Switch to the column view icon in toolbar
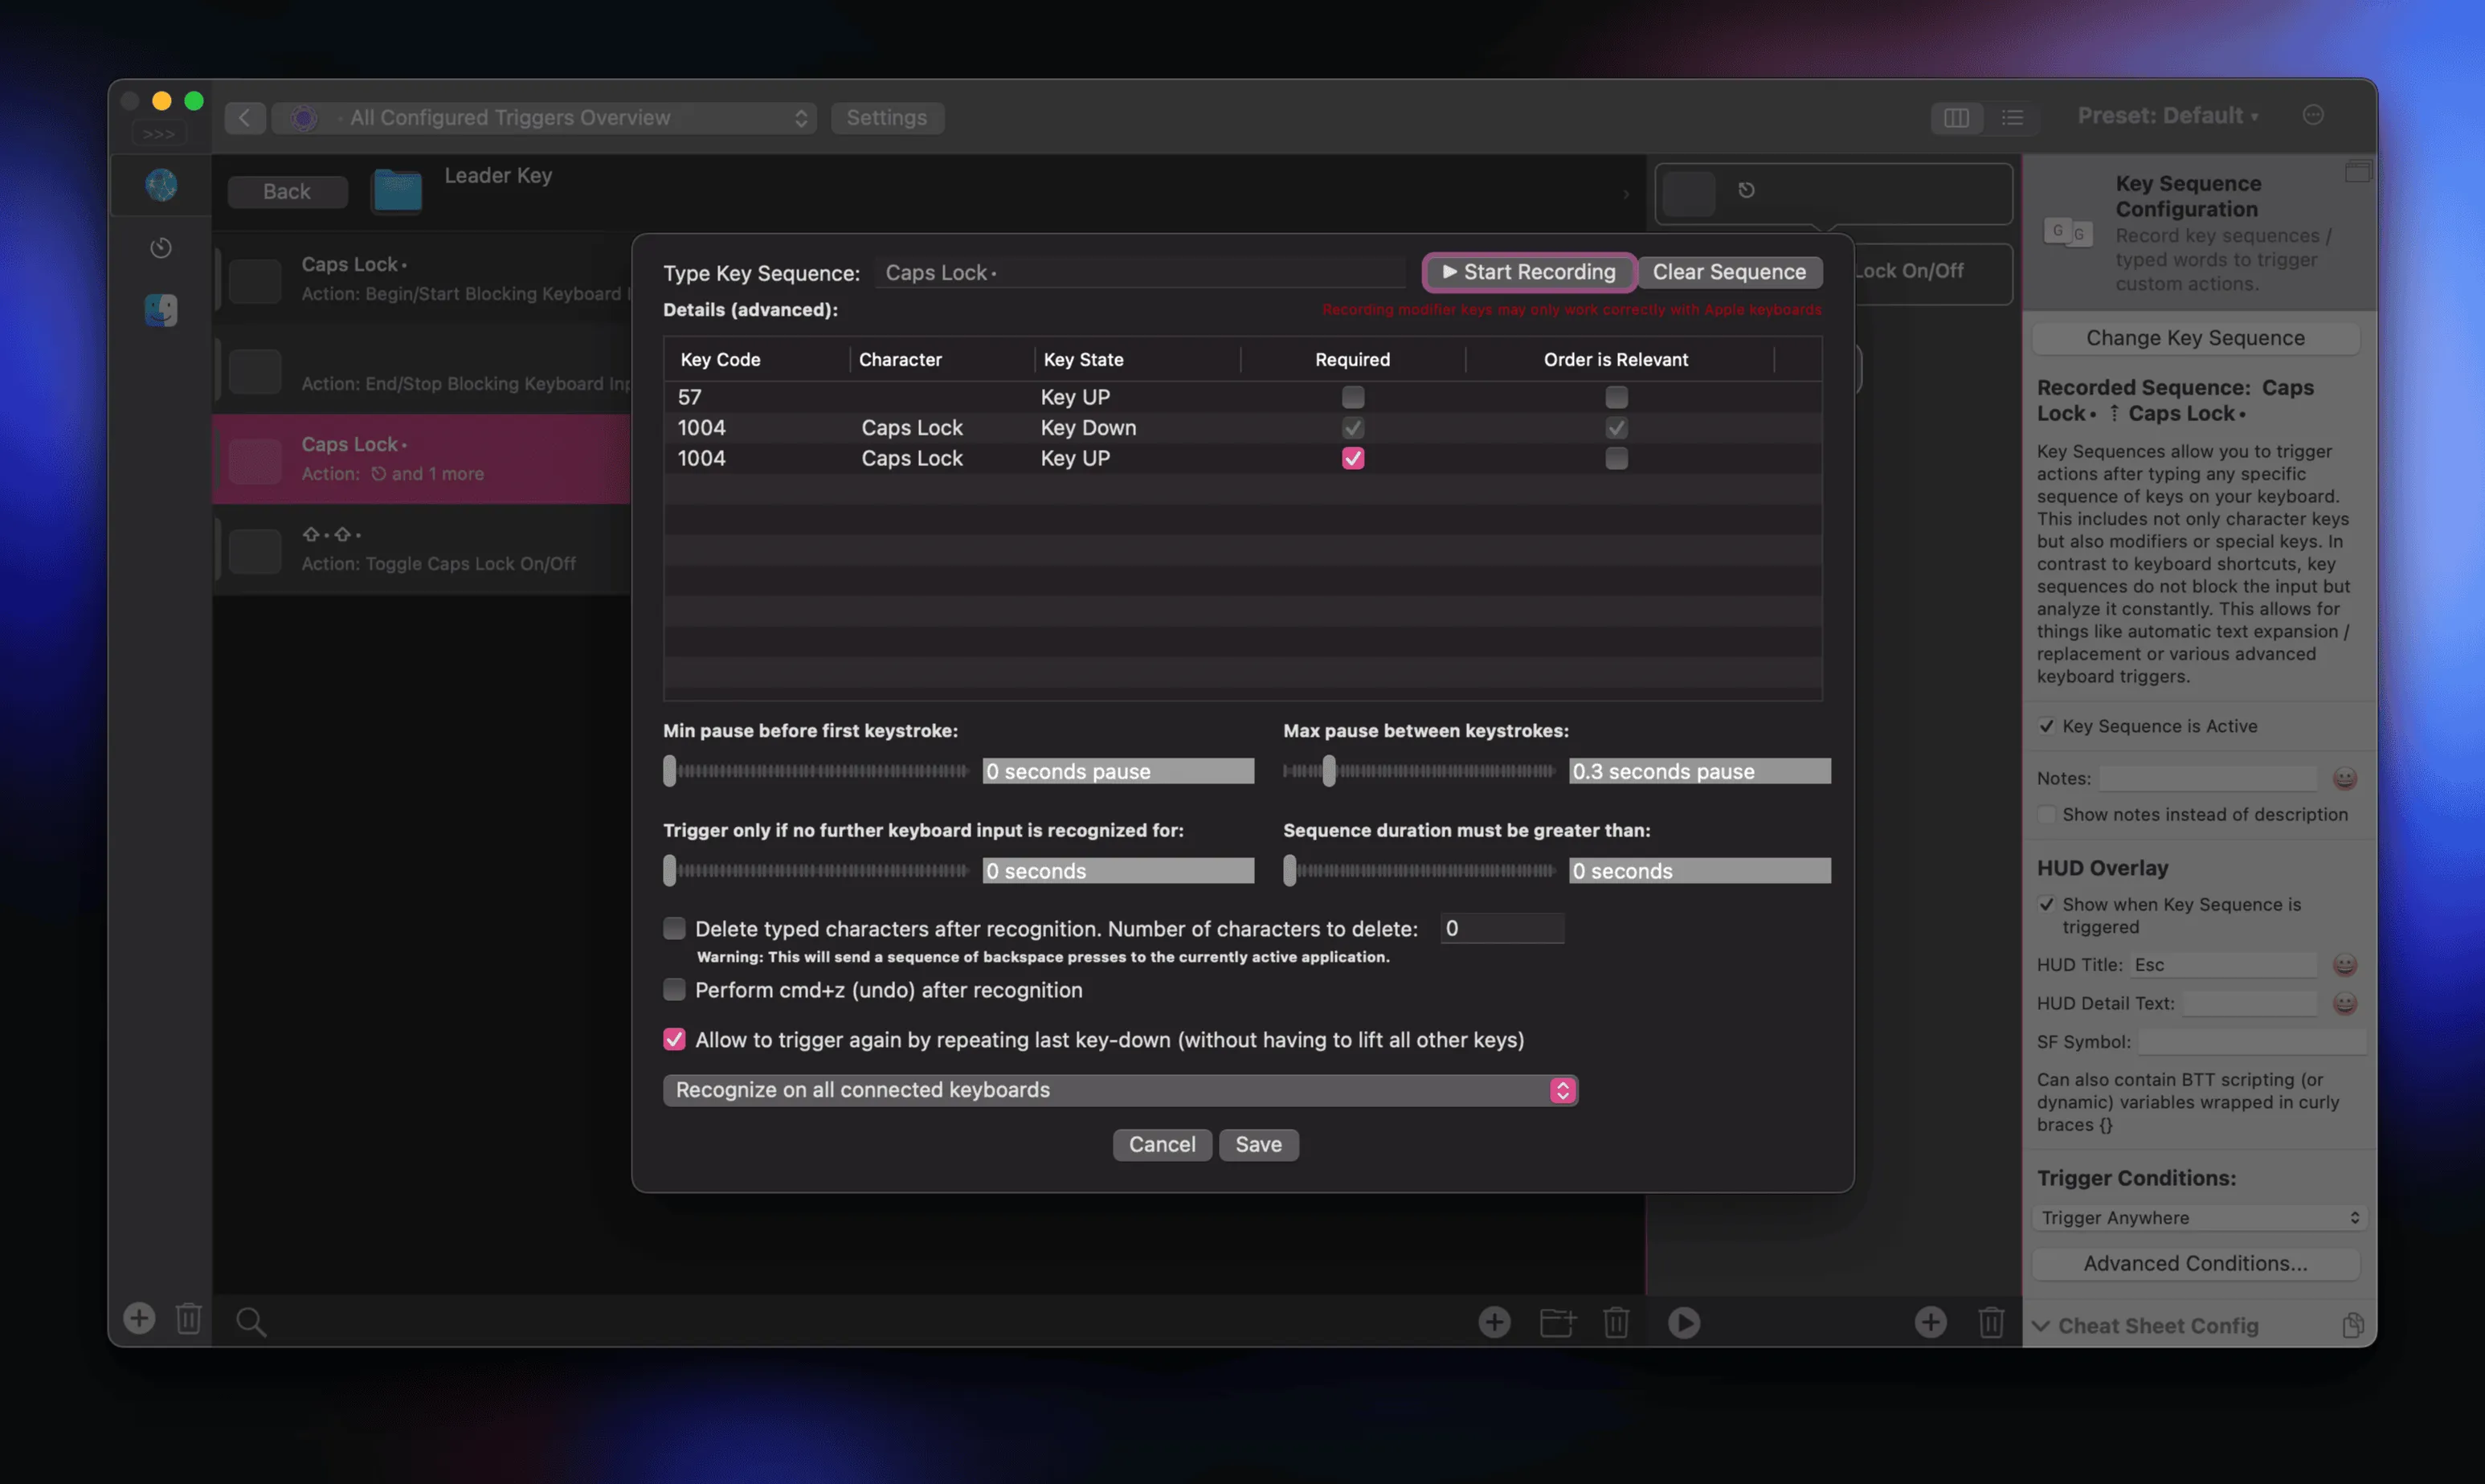Screen dimensions: 2485x1484 1956,118
